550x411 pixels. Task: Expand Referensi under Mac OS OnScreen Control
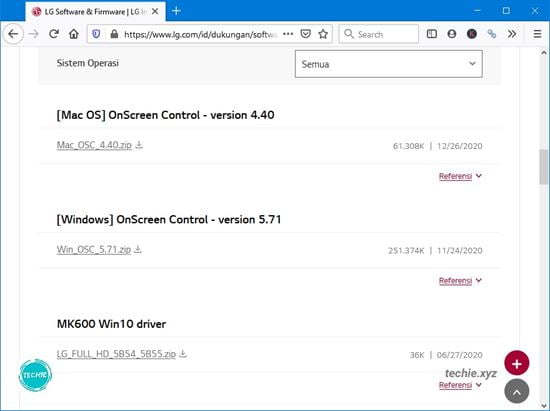point(460,176)
